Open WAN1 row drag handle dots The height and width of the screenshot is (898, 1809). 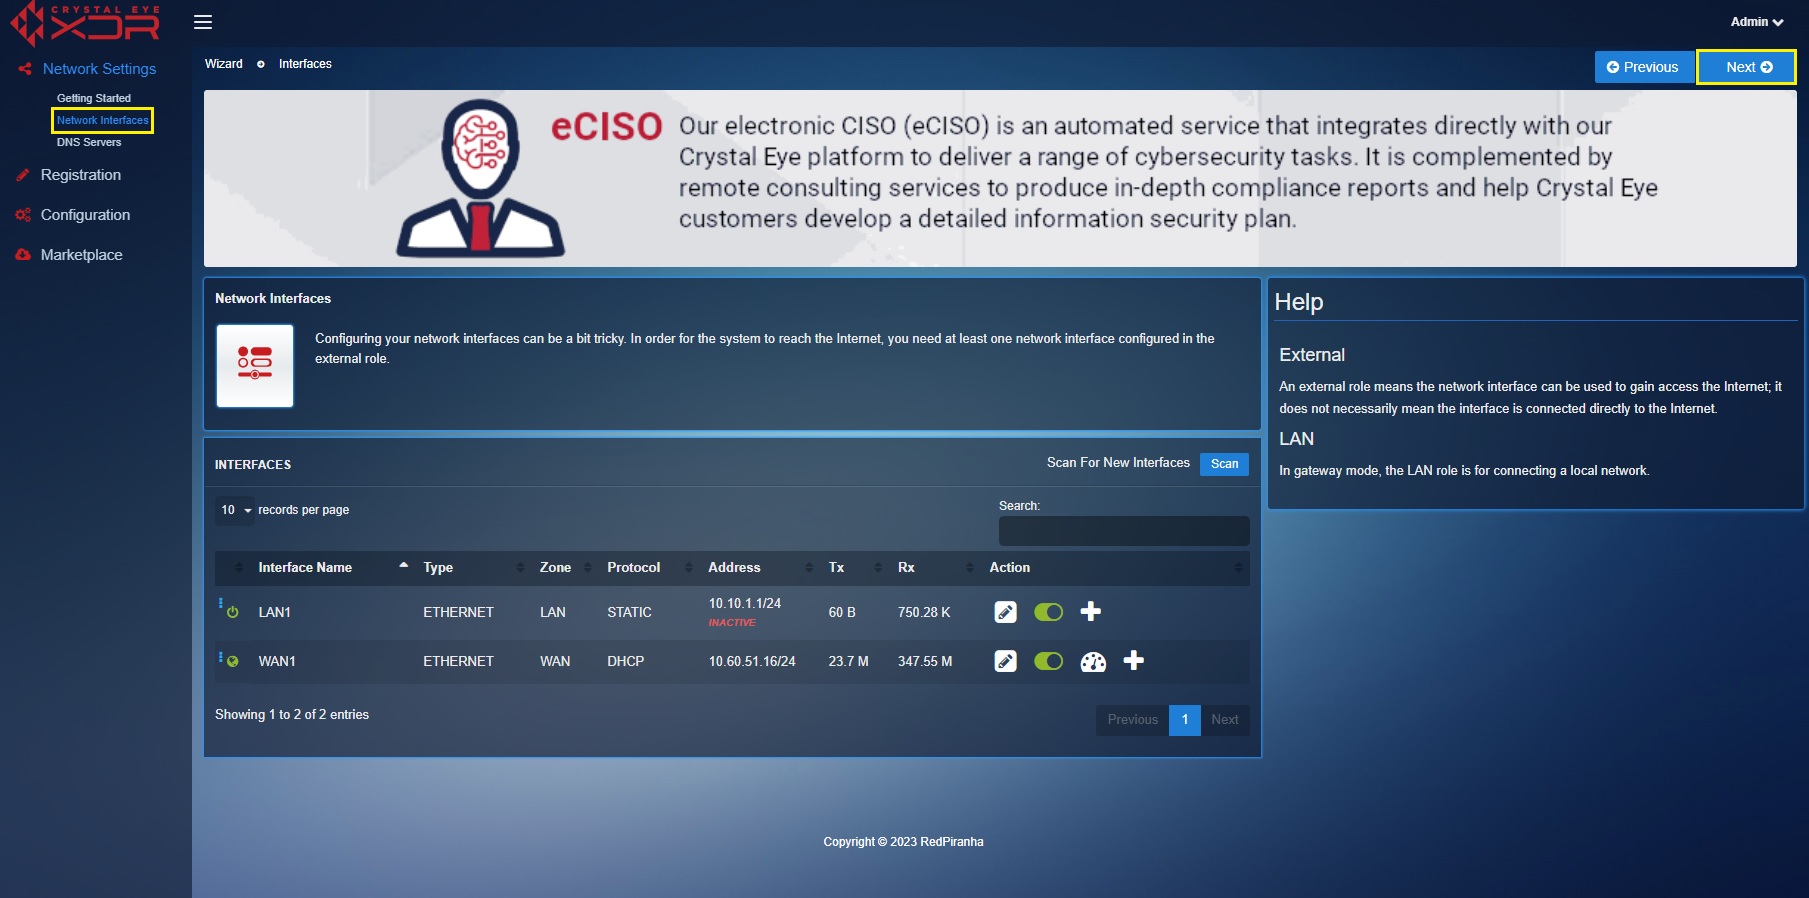click(x=220, y=657)
